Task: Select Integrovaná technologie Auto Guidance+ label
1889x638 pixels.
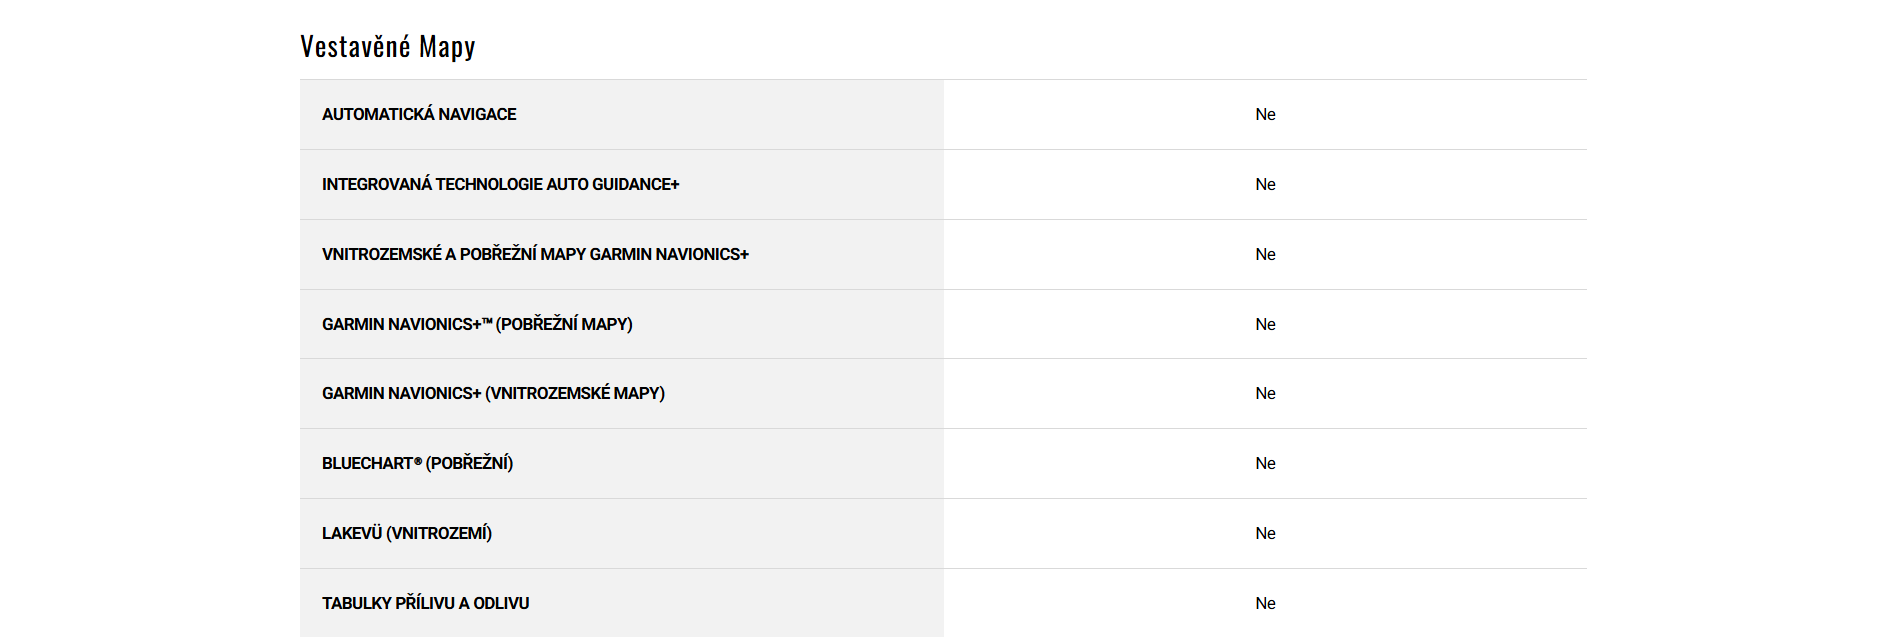Action: [x=500, y=185]
